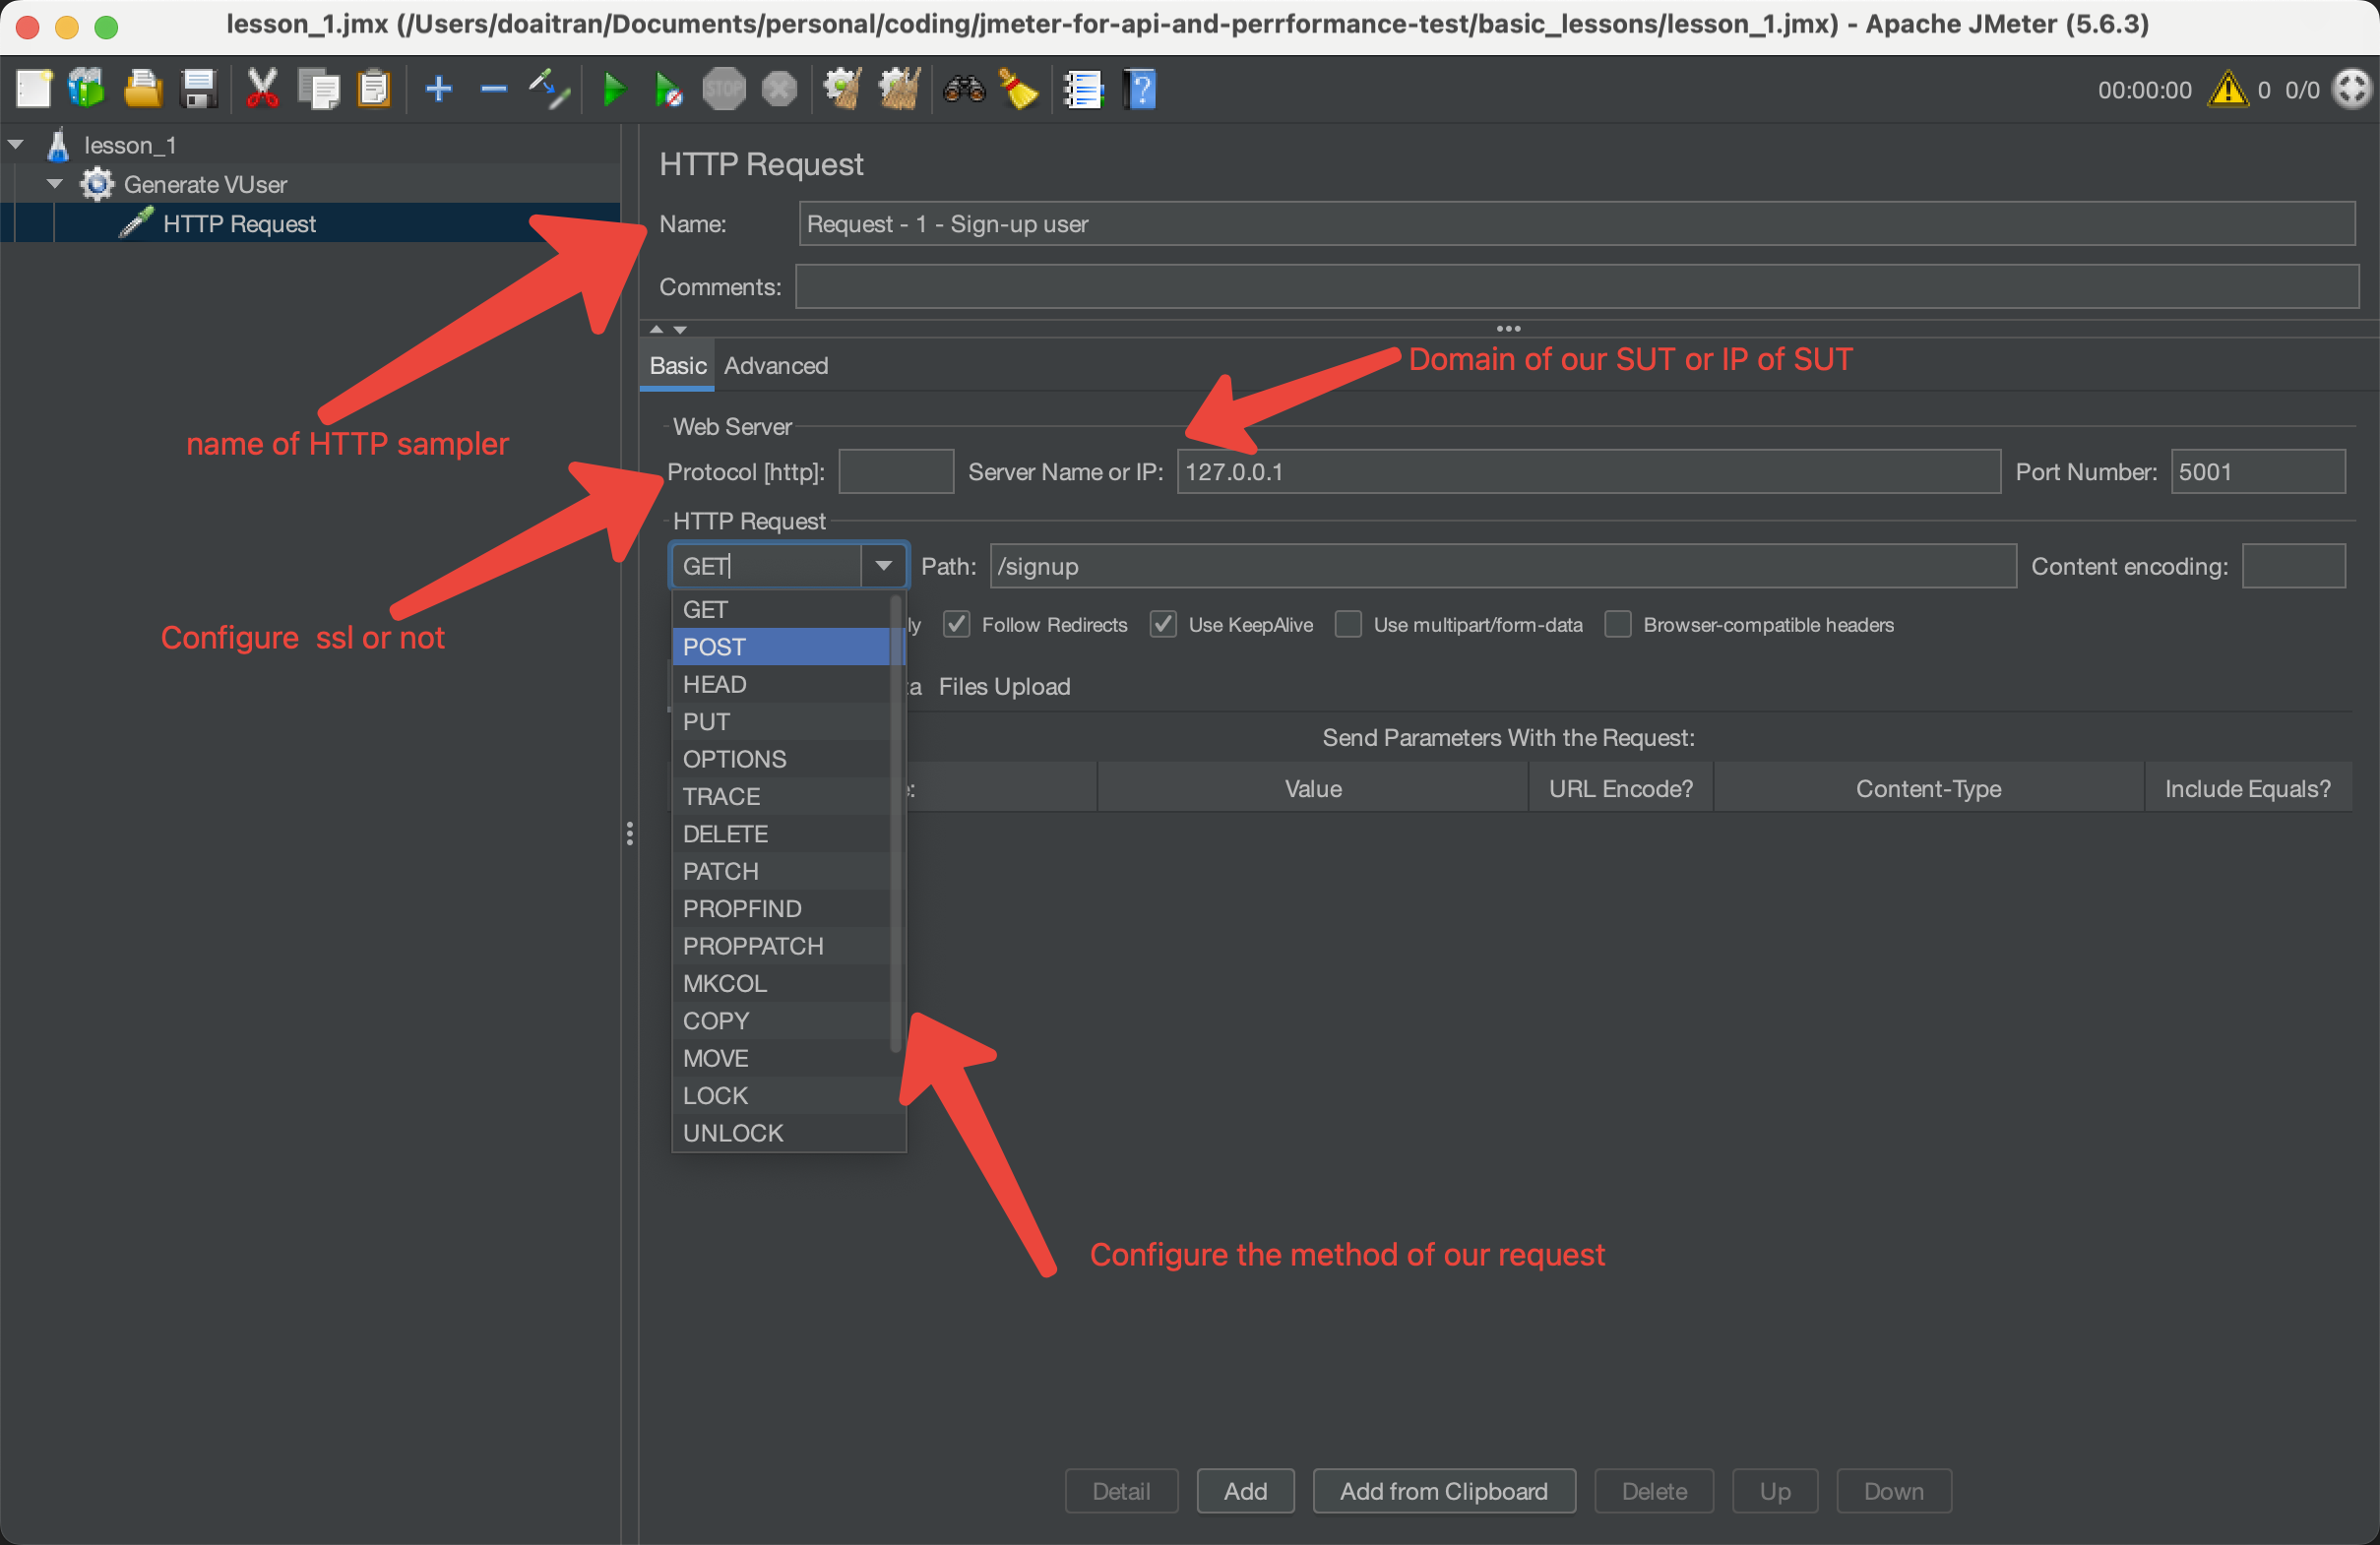Toggle the Follow Redirects checkbox
This screenshot has height=1545, width=2380.
pyautogui.click(x=956, y=625)
